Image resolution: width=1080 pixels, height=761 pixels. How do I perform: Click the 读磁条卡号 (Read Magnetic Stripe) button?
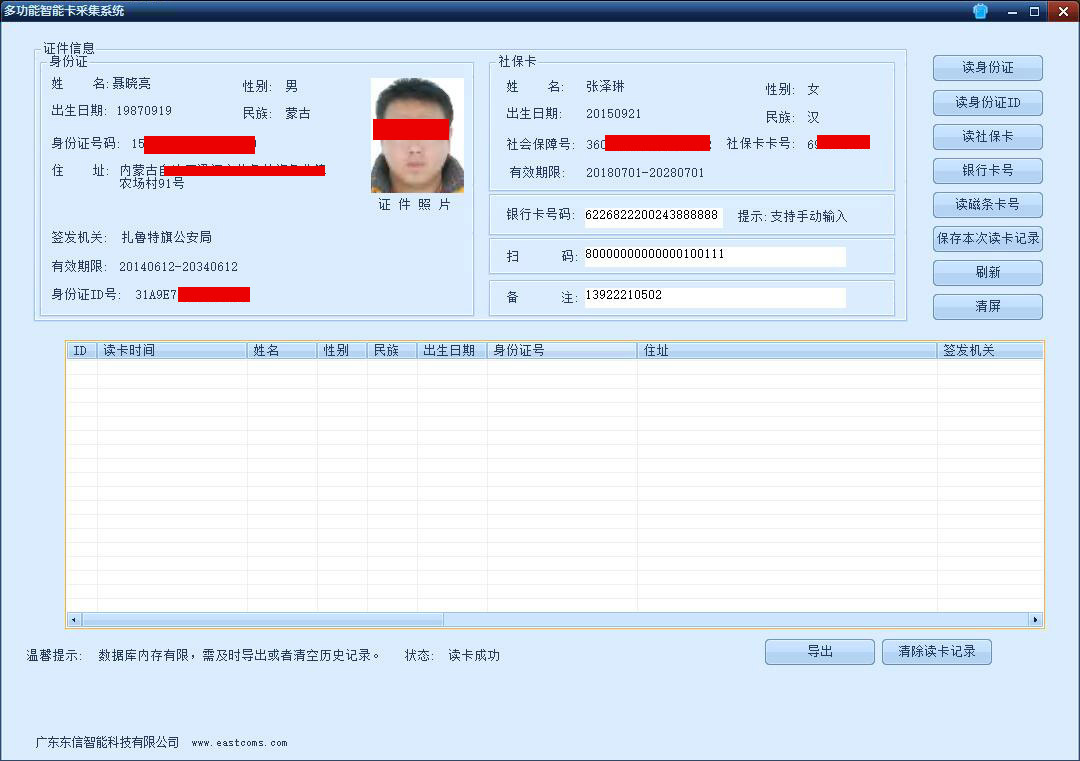click(x=987, y=204)
